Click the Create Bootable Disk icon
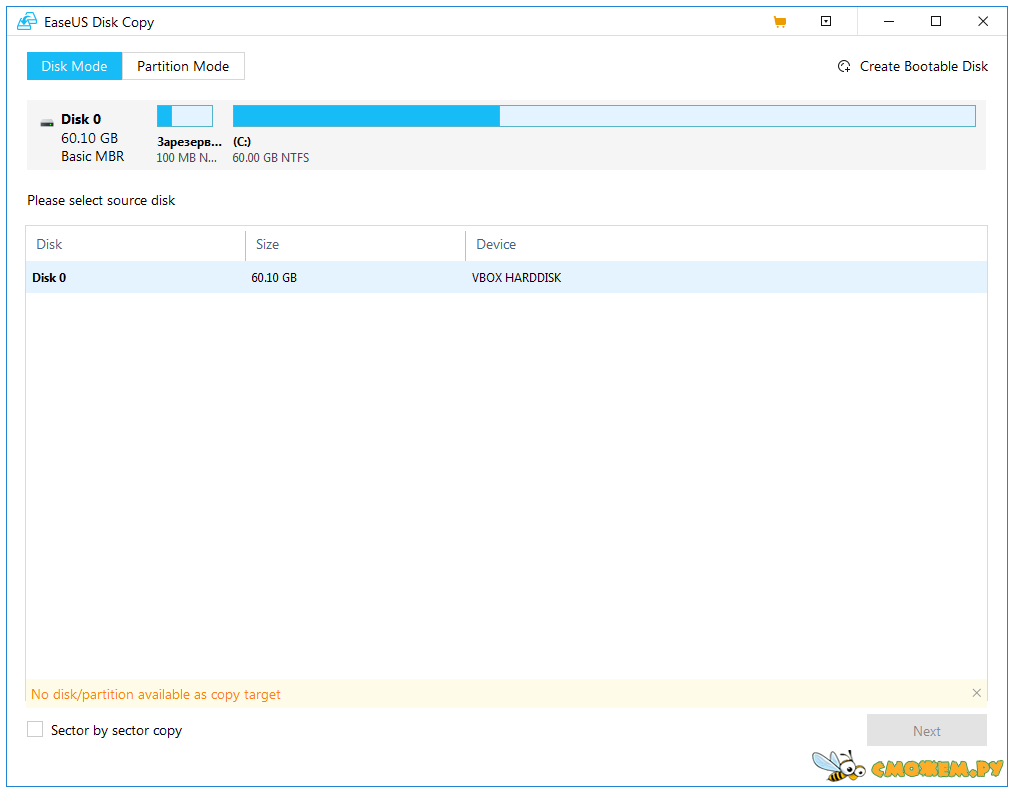The height and width of the screenshot is (793, 1014). pos(844,67)
